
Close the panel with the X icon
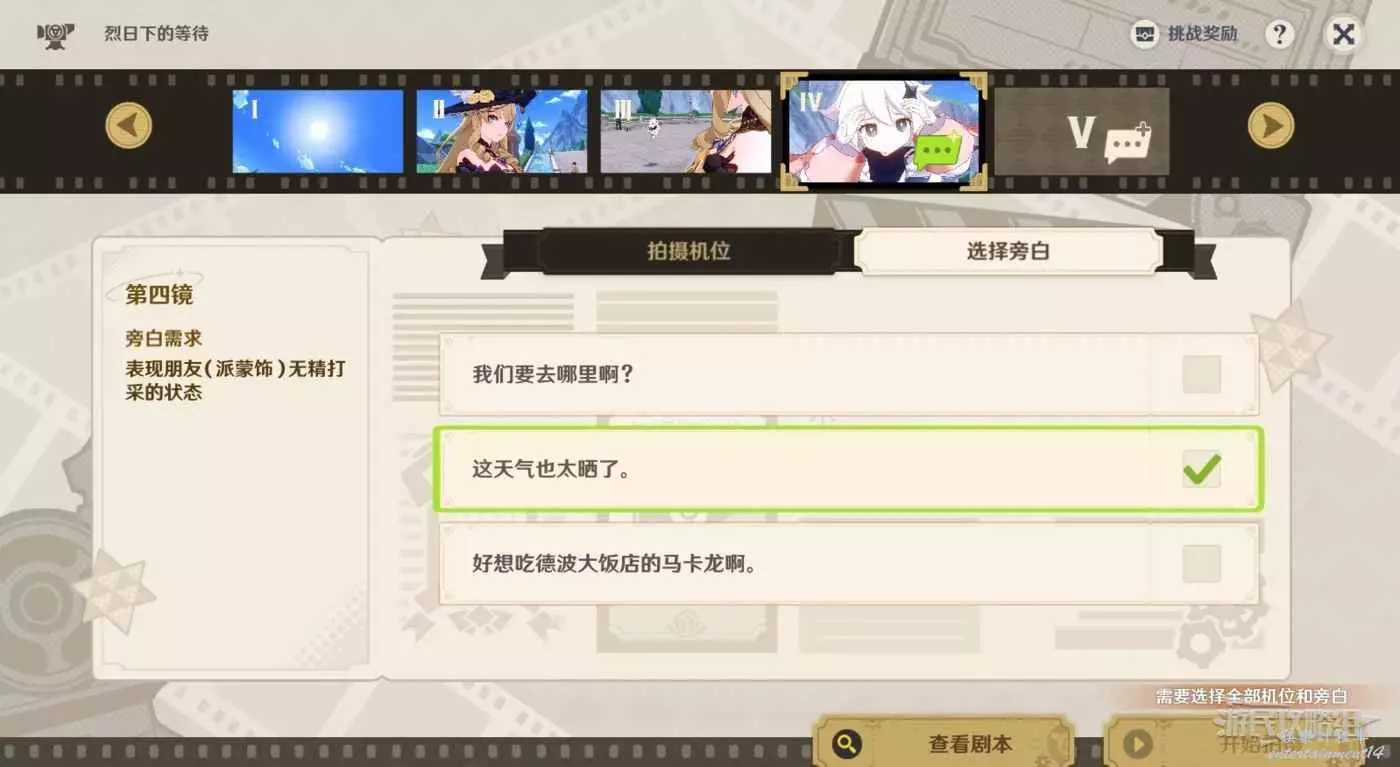(1344, 35)
